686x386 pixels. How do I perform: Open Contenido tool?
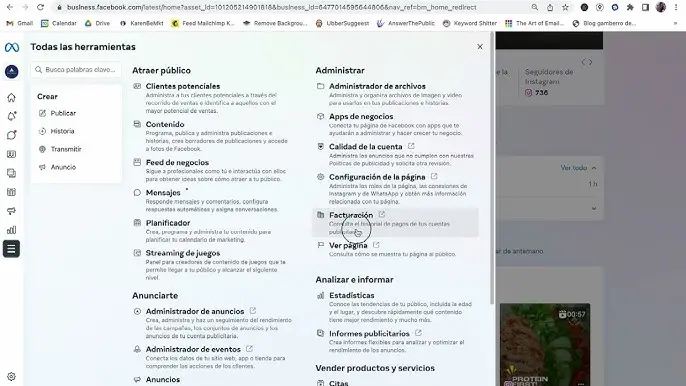click(x=165, y=124)
